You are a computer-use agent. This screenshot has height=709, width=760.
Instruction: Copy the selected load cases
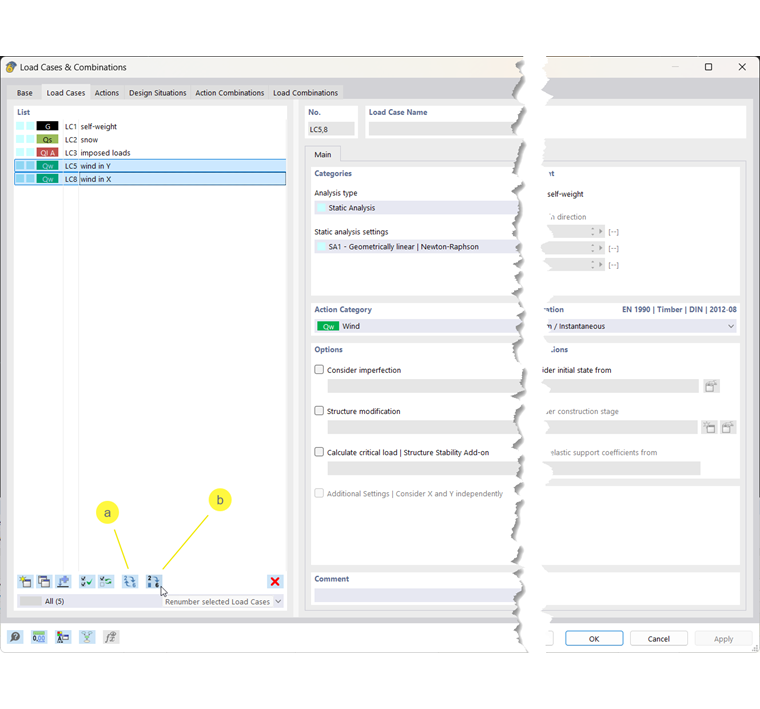[x=44, y=581]
